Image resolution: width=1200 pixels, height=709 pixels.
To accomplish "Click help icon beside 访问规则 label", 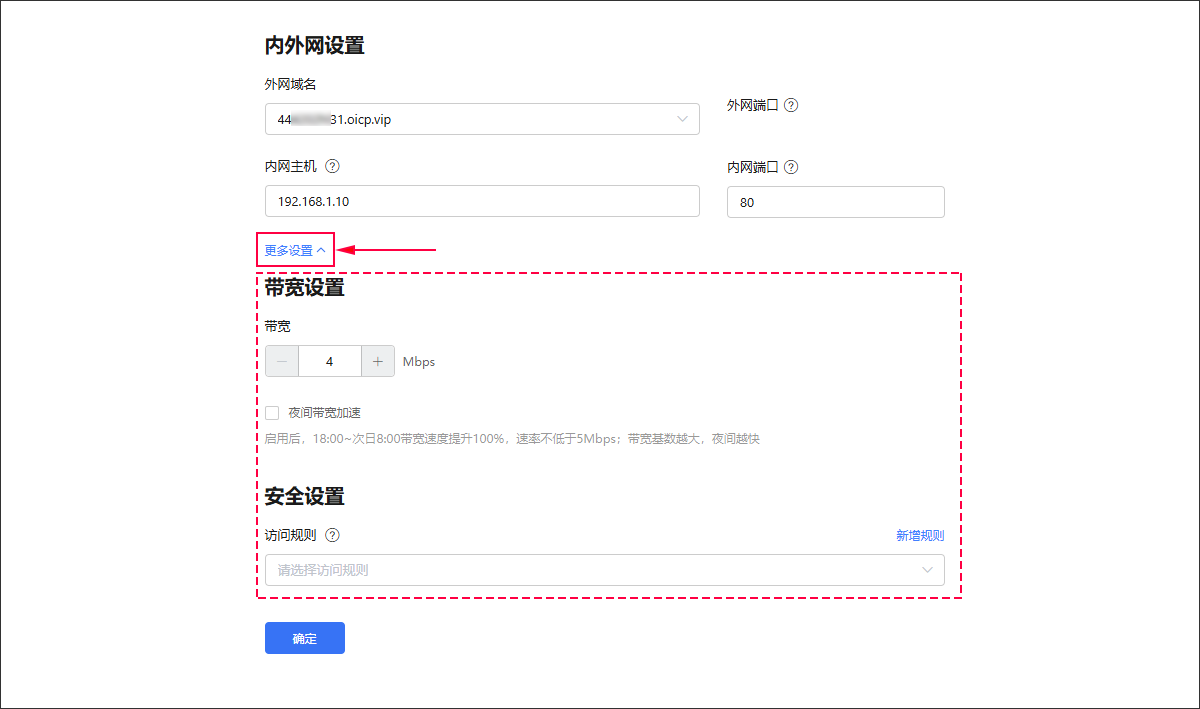I will [x=333, y=535].
